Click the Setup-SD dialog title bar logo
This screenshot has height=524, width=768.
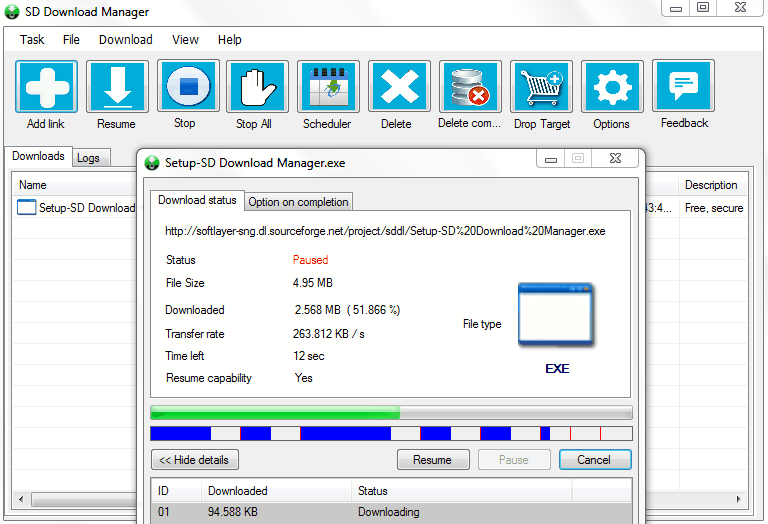coord(152,163)
